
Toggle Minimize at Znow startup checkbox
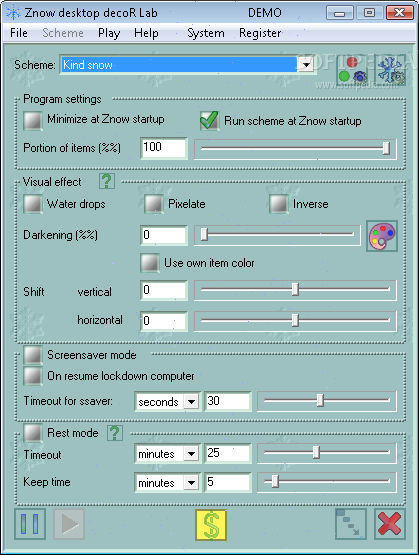click(33, 121)
